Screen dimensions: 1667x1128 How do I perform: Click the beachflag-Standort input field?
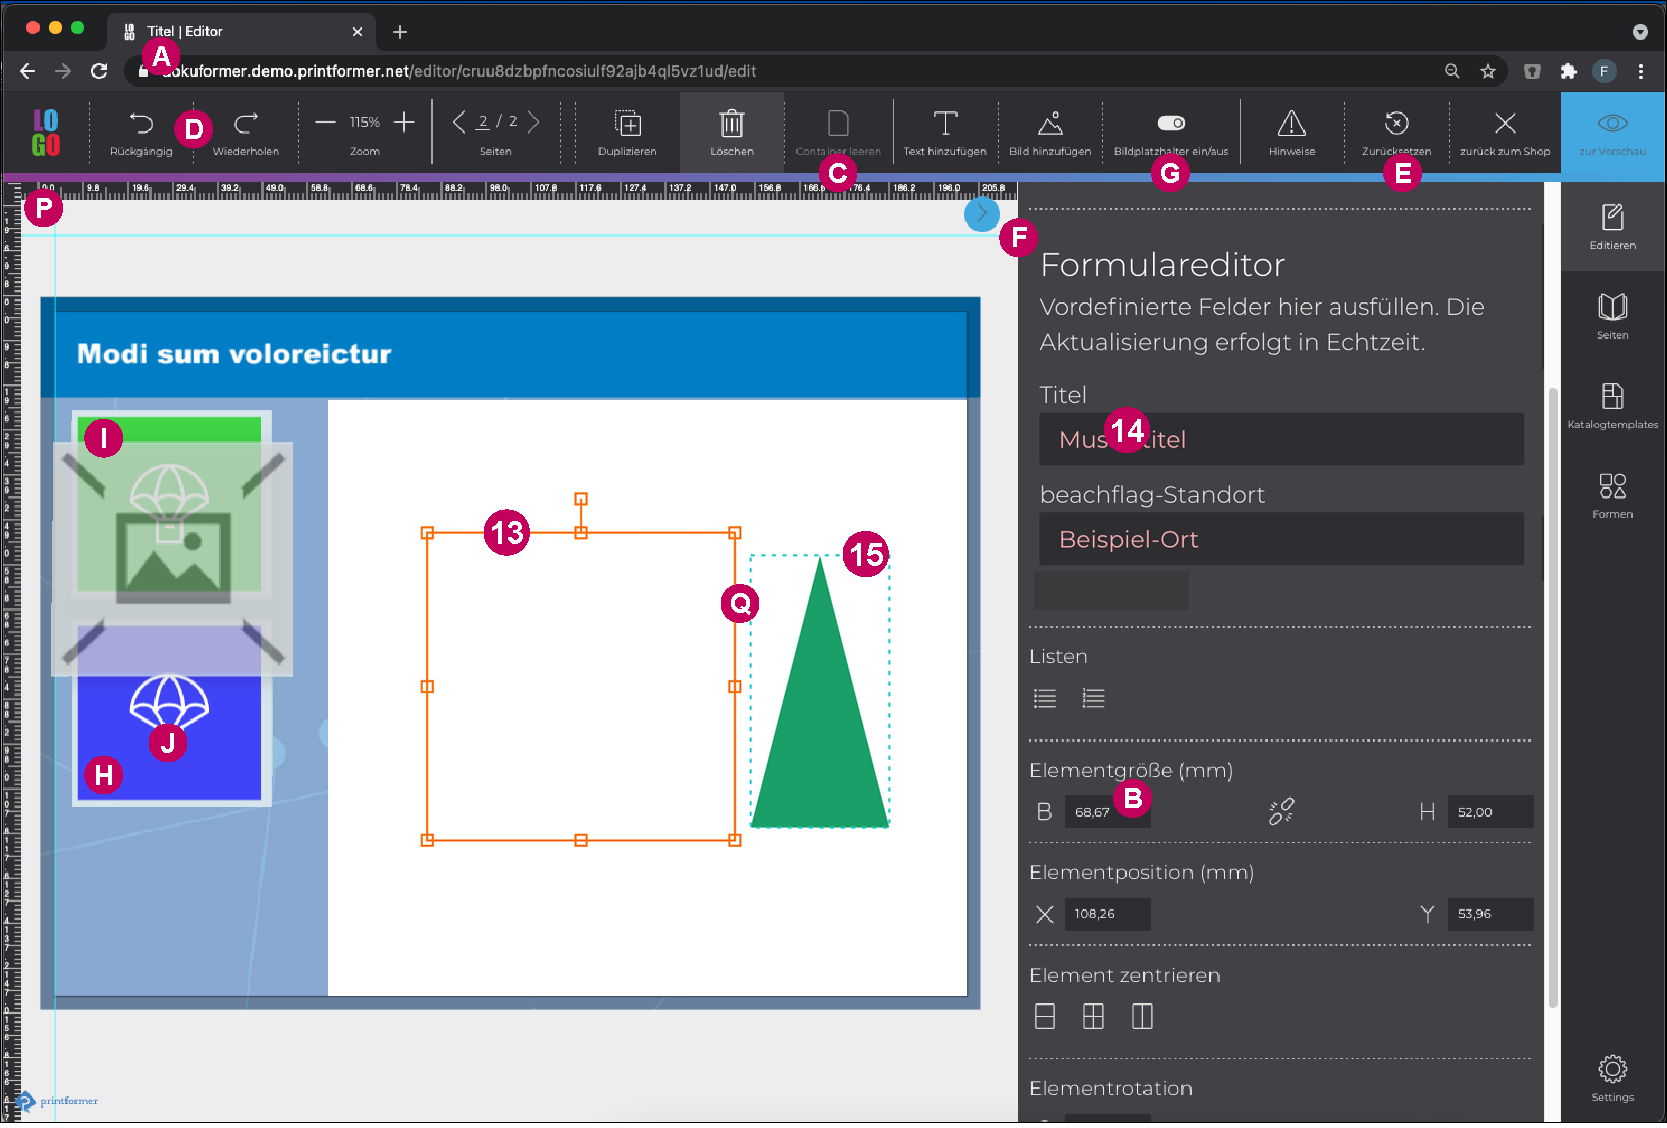point(1281,539)
